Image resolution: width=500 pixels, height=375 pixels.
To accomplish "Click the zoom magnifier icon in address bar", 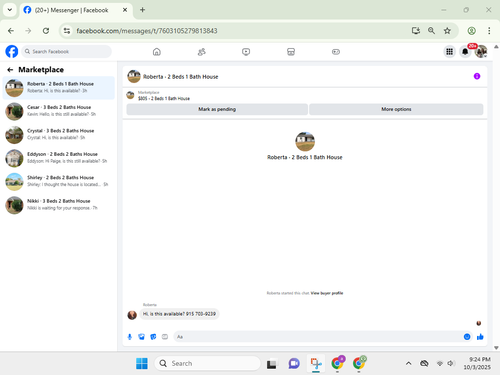I will 431,31.
